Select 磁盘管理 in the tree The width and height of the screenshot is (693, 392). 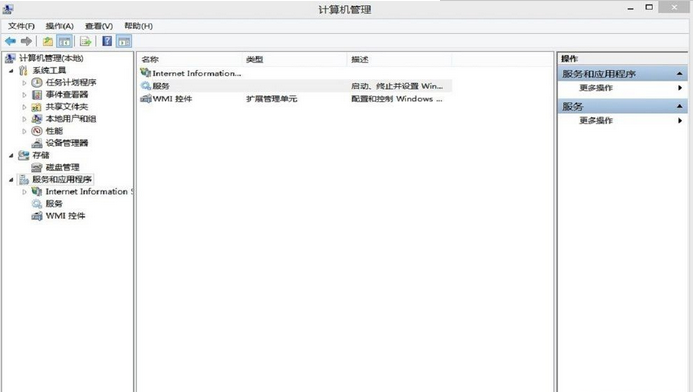[62, 167]
